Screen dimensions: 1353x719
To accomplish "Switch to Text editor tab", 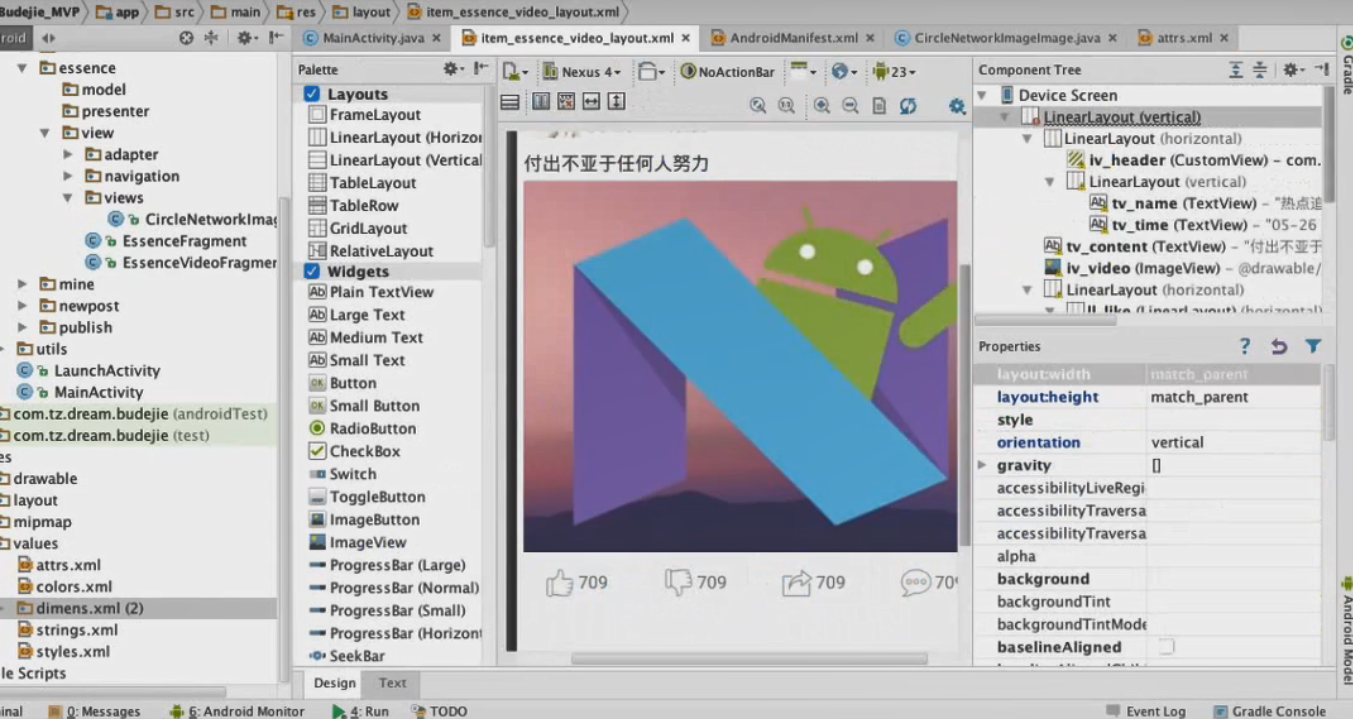I will (x=392, y=683).
